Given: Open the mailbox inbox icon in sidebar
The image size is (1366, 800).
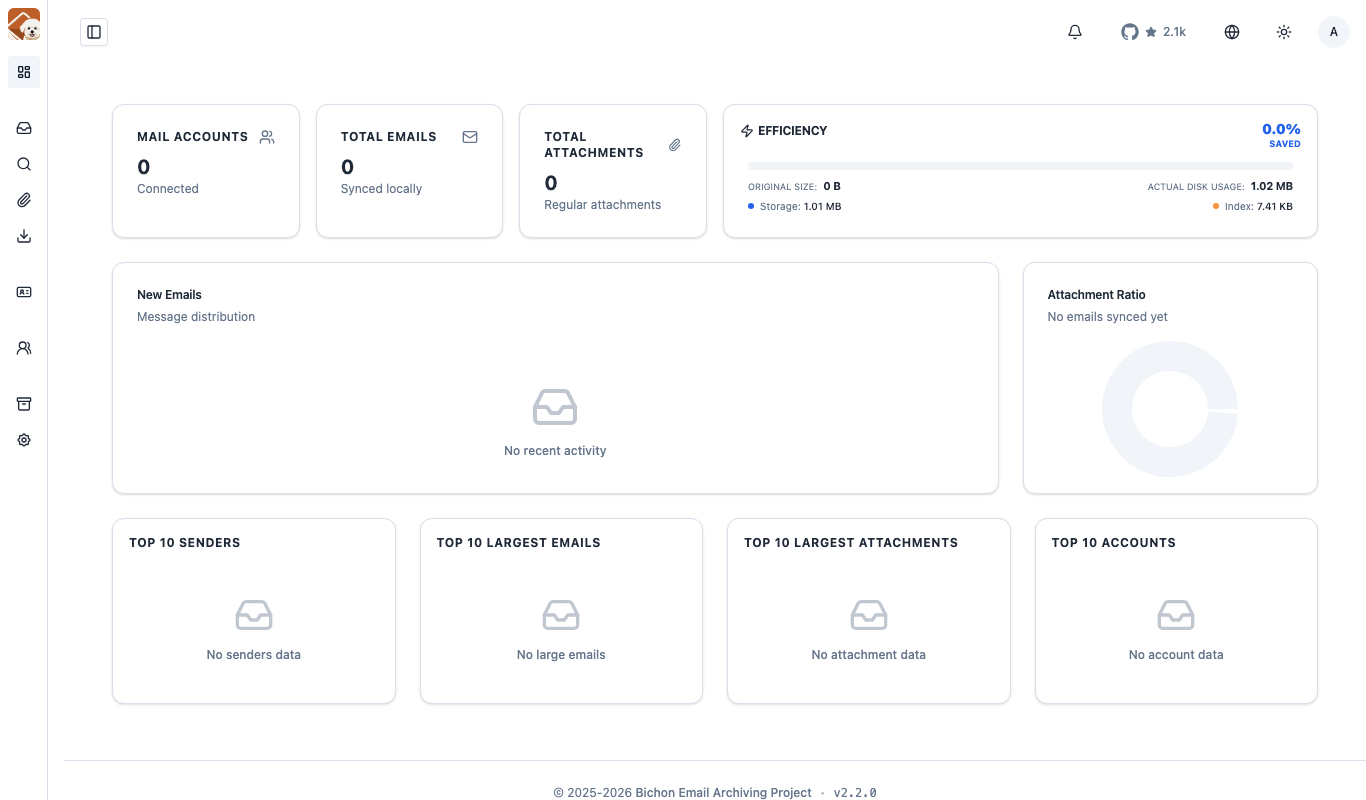Looking at the screenshot, I should (x=24, y=128).
